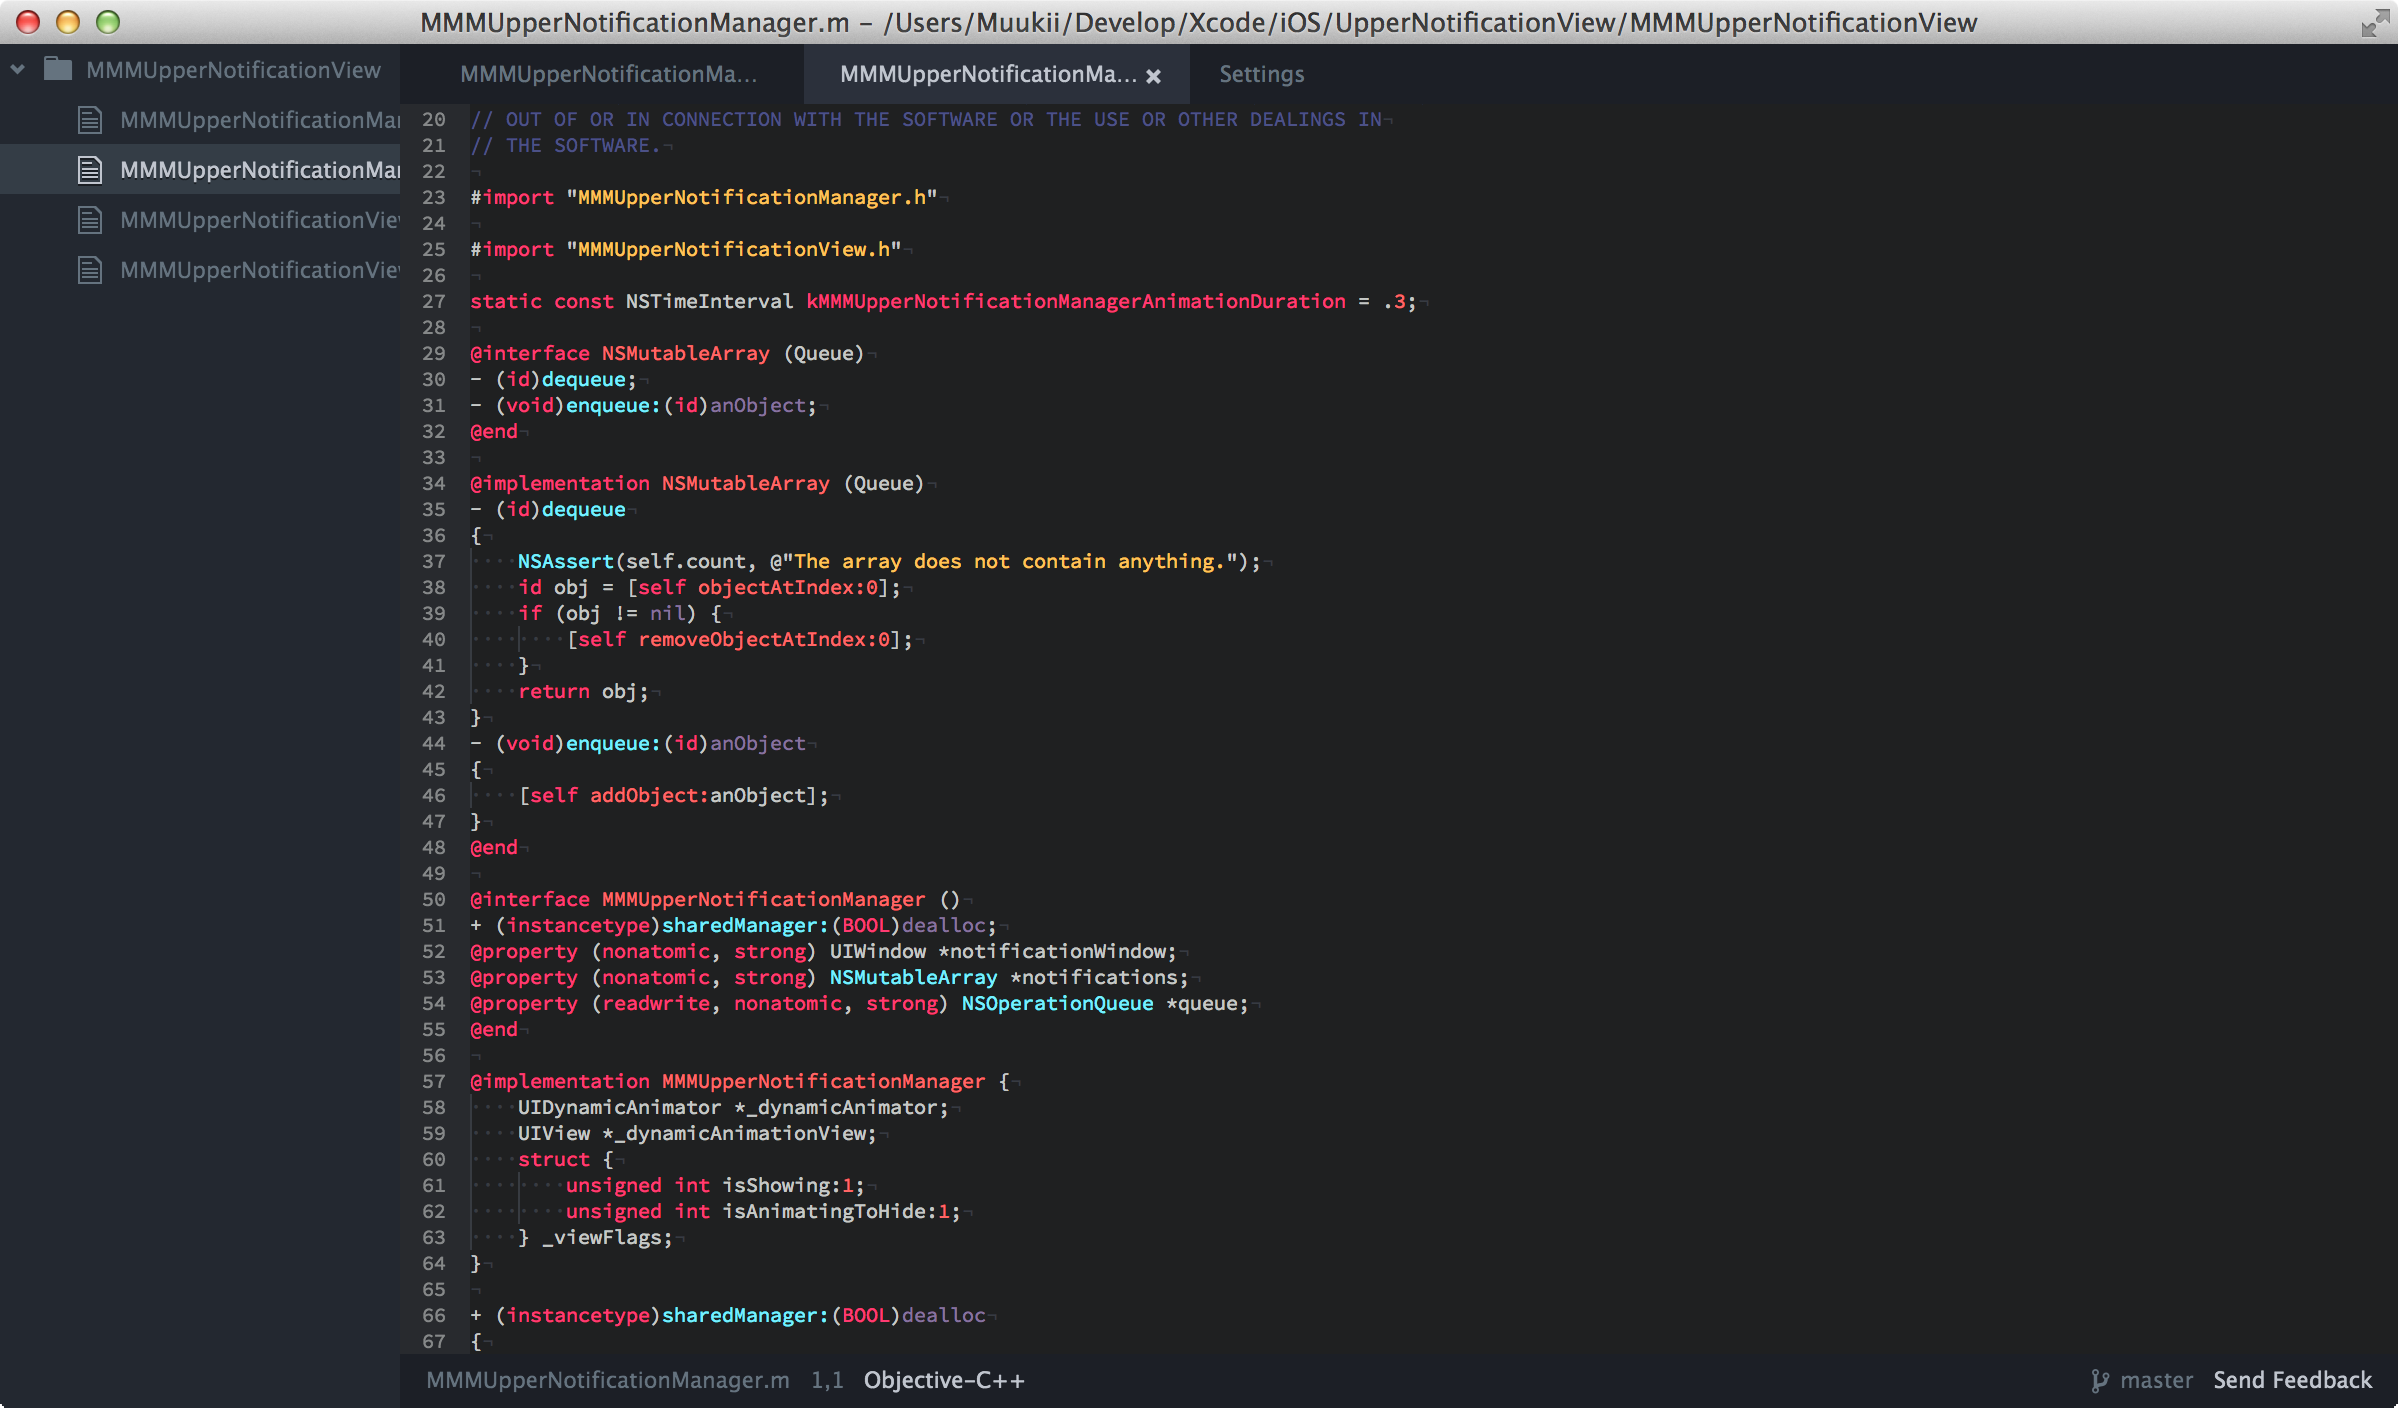
Task: Enter fullscreen using the top-right arrows icon
Action: click(x=2374, y=22)
